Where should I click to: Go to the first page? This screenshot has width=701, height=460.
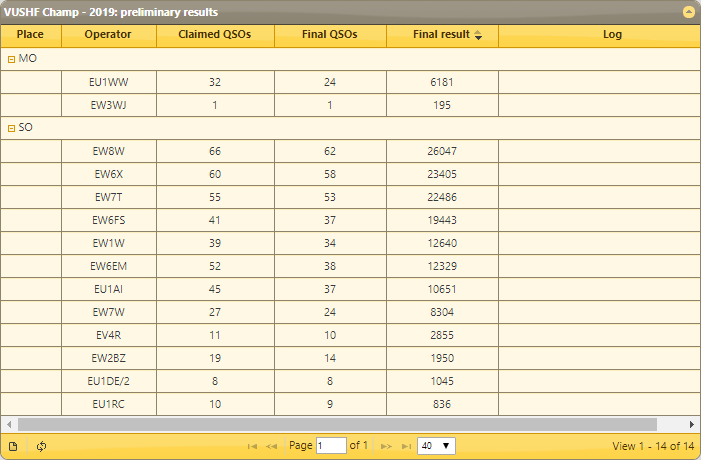pyautogui.click(x=252, y=446)
